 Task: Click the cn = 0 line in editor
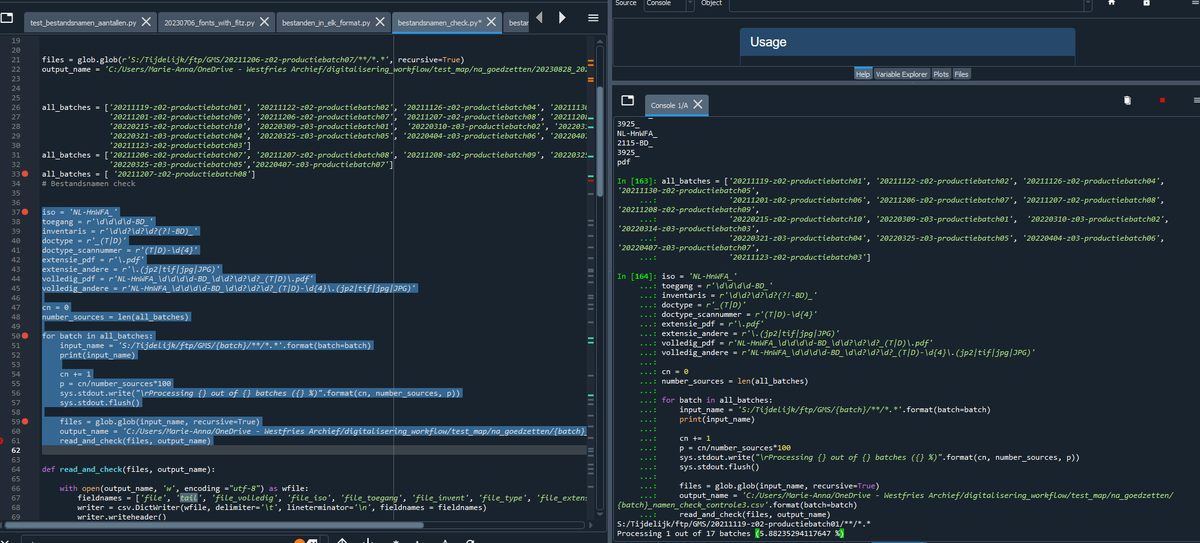coord(55,306)
